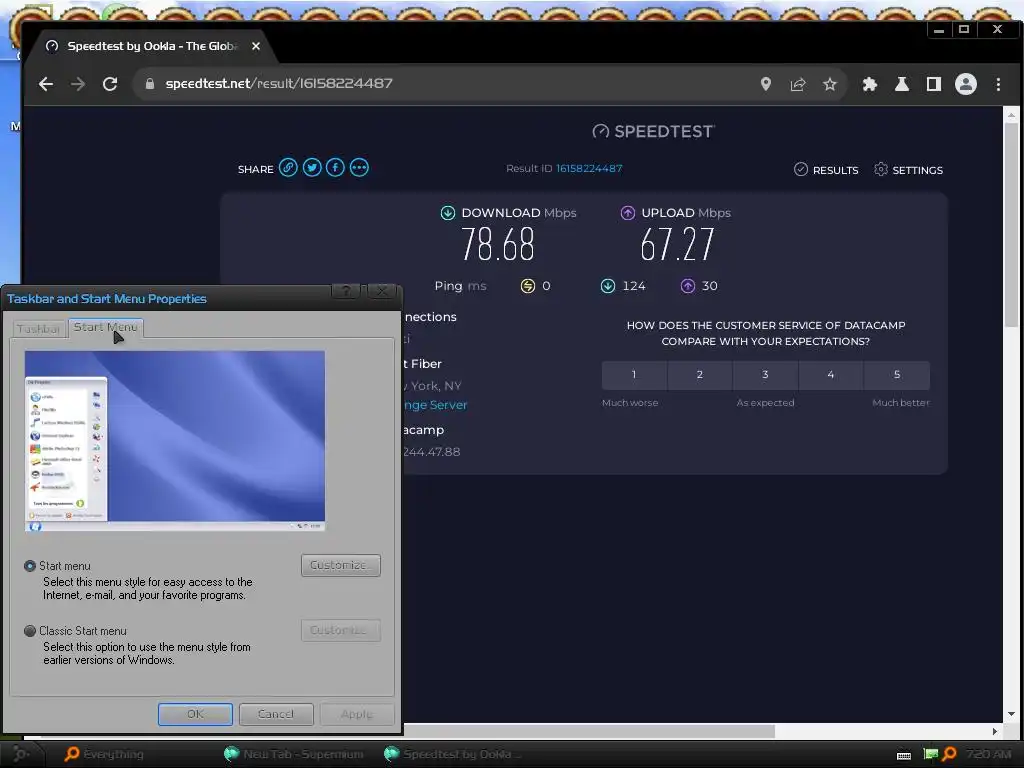This screenshot has width=1024, height=768.
Task: Switch to the Start Menu tab
Action: (x=105, y=327)
